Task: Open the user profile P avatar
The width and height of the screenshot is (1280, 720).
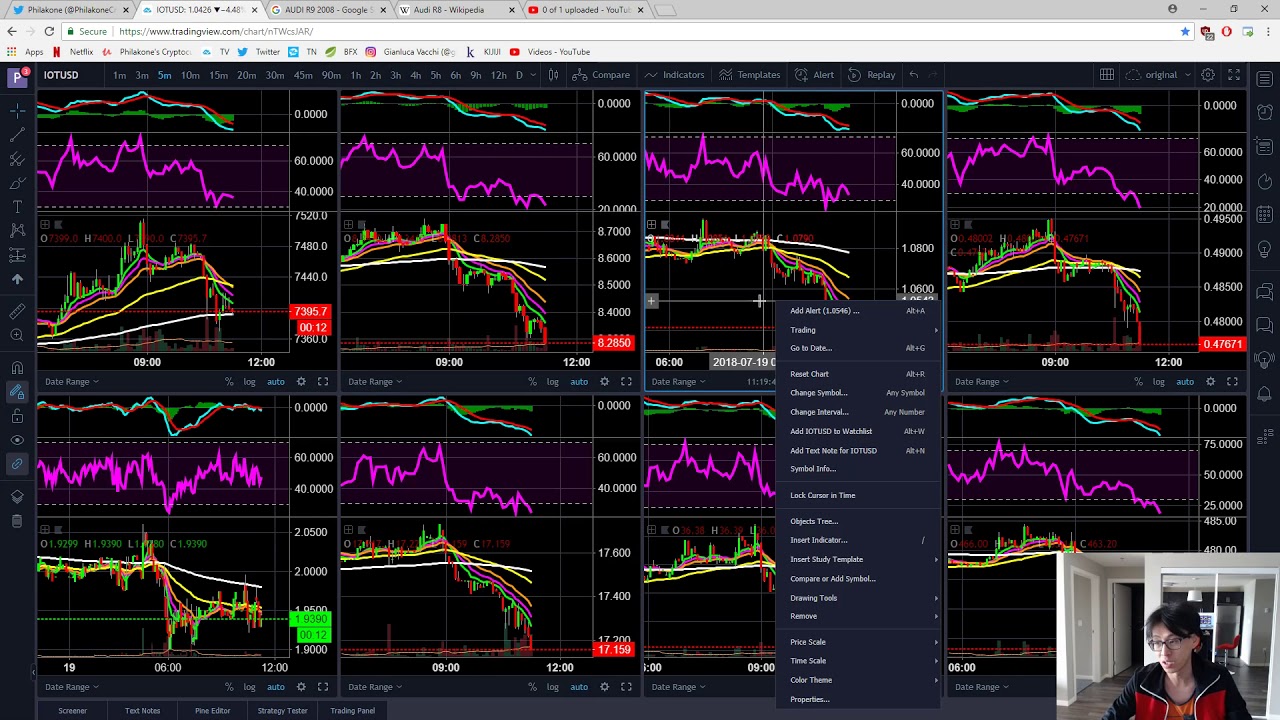Action: coord(17,76)
